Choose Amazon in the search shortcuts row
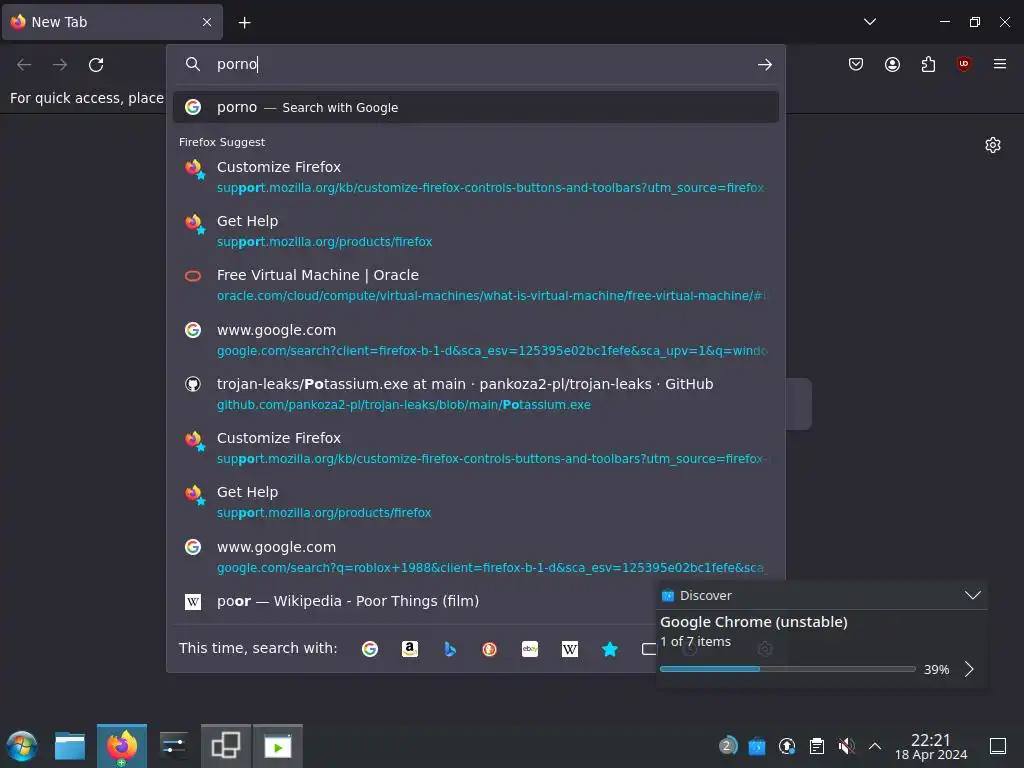Image resolution: width=1024 pixels, height=768 pixels. pos(409,648)
